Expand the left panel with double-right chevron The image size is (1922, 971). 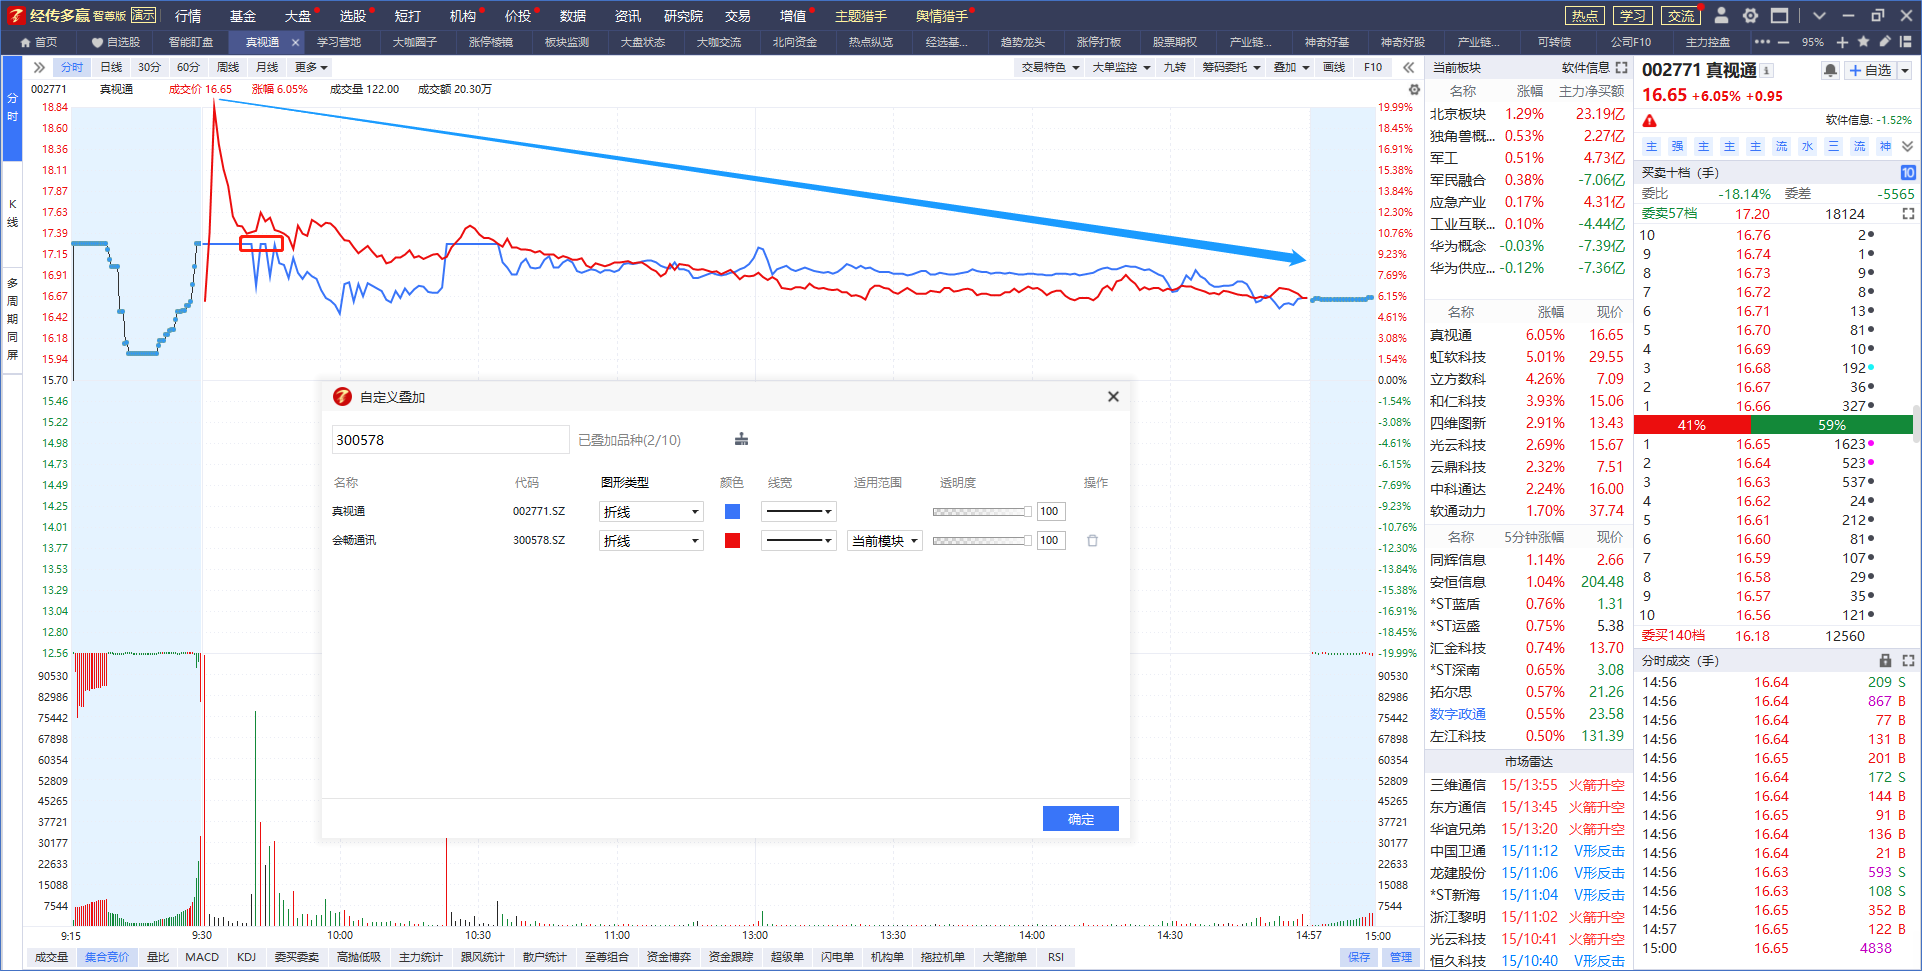coord(39,67)
